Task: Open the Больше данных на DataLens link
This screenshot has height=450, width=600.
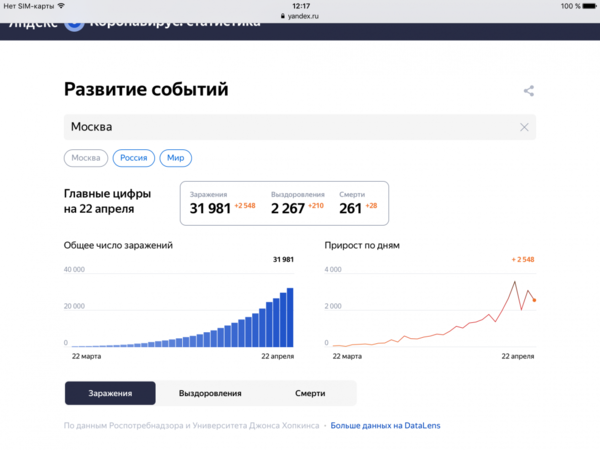Action: tap(385, 426)
